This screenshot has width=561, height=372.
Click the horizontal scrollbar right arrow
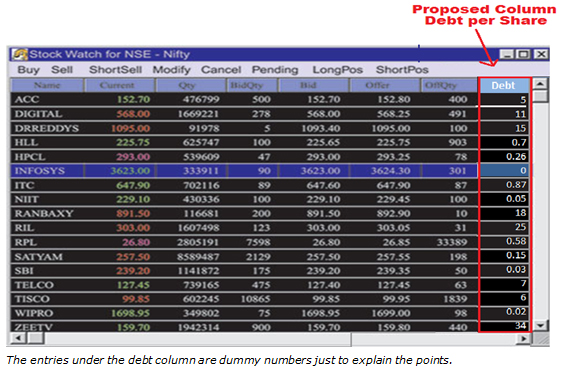(525, 338)
